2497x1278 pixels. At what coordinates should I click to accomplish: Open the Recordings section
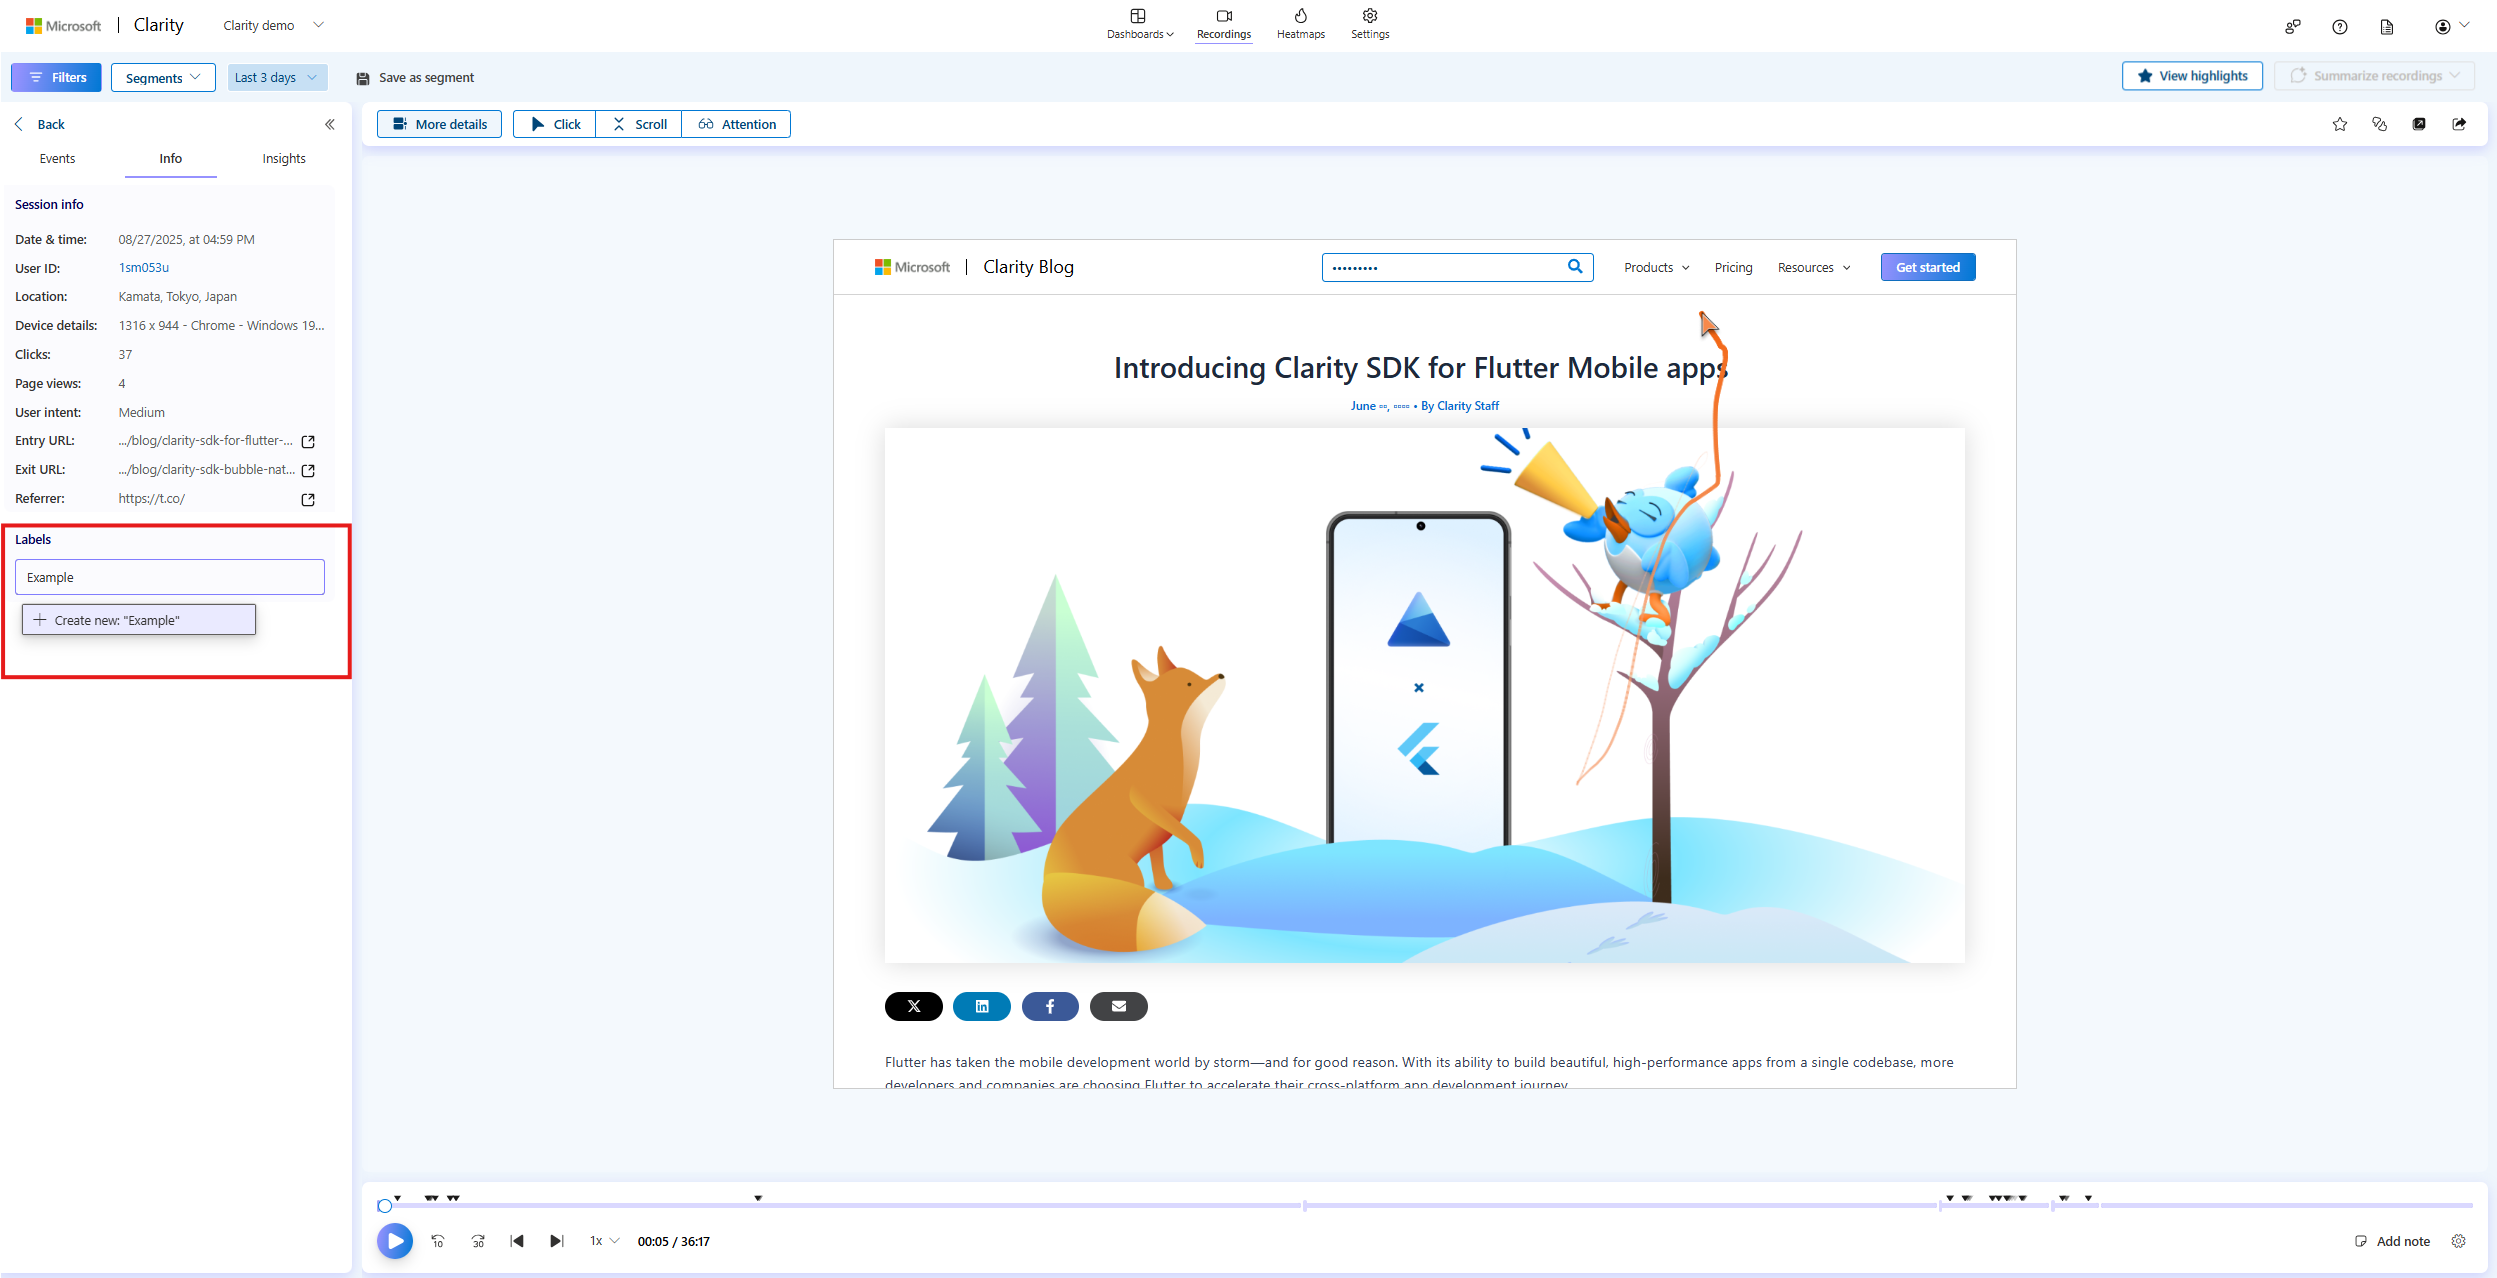coord(1224,24)
